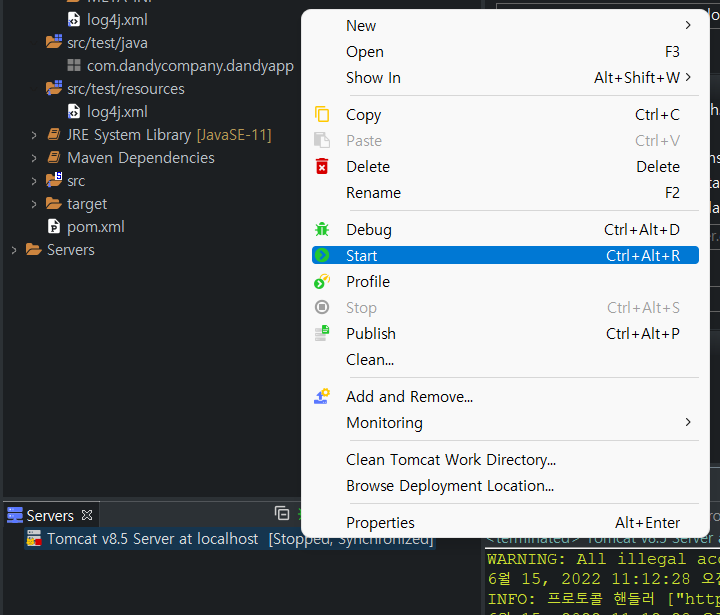
Task: Select com.dandycompany.dandyapp package
Action: pyautogui.click(x=190, y=66)
